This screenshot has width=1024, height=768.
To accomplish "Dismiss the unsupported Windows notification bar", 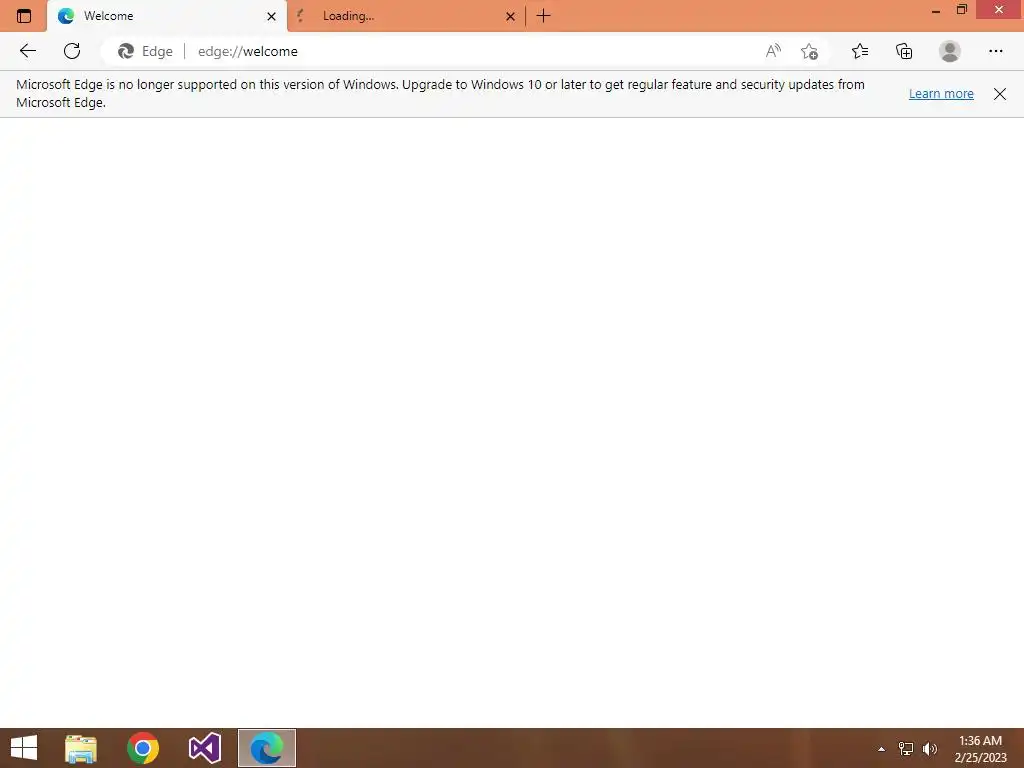I will pyautogui.click(x=1000, y=94).
